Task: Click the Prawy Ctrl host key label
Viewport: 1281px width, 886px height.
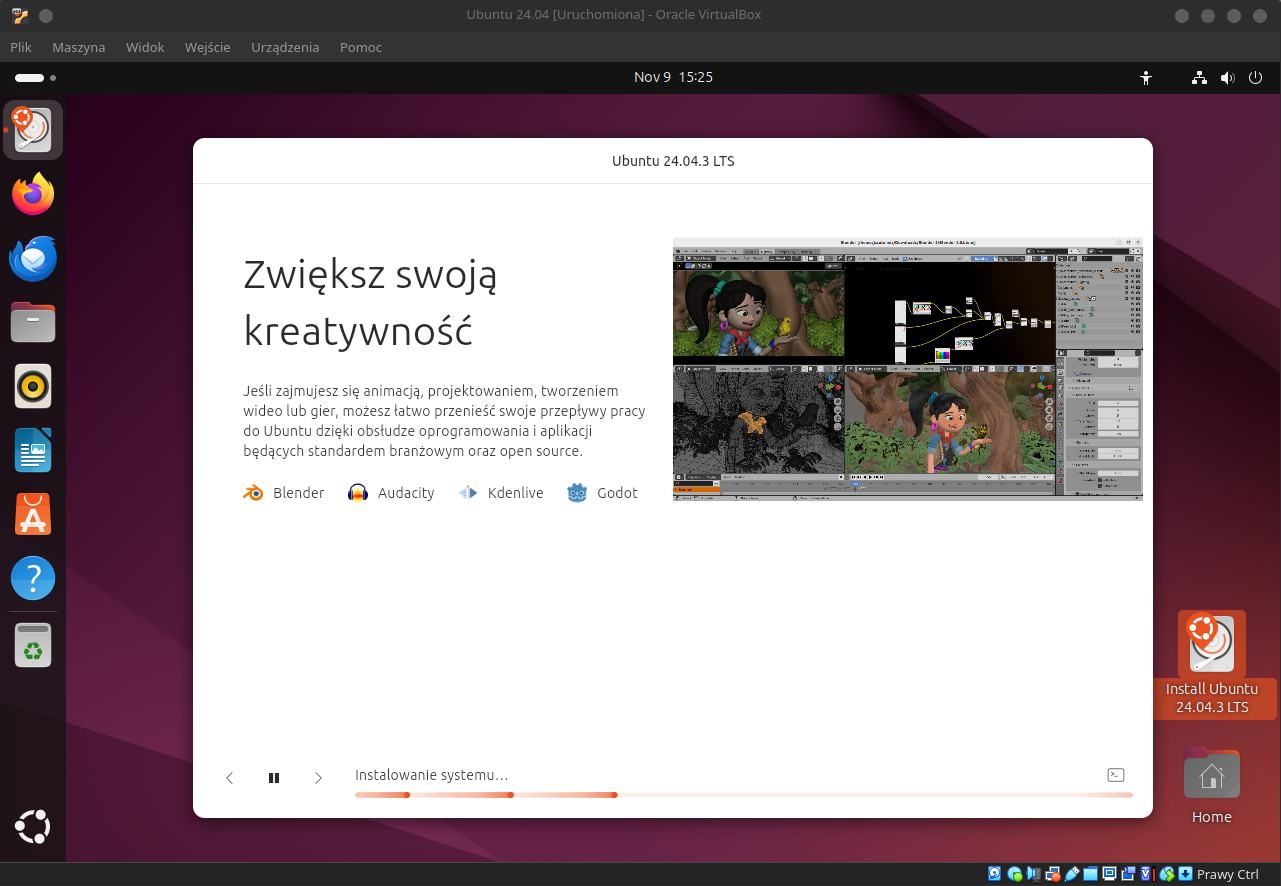Action: coord(1228,874)
